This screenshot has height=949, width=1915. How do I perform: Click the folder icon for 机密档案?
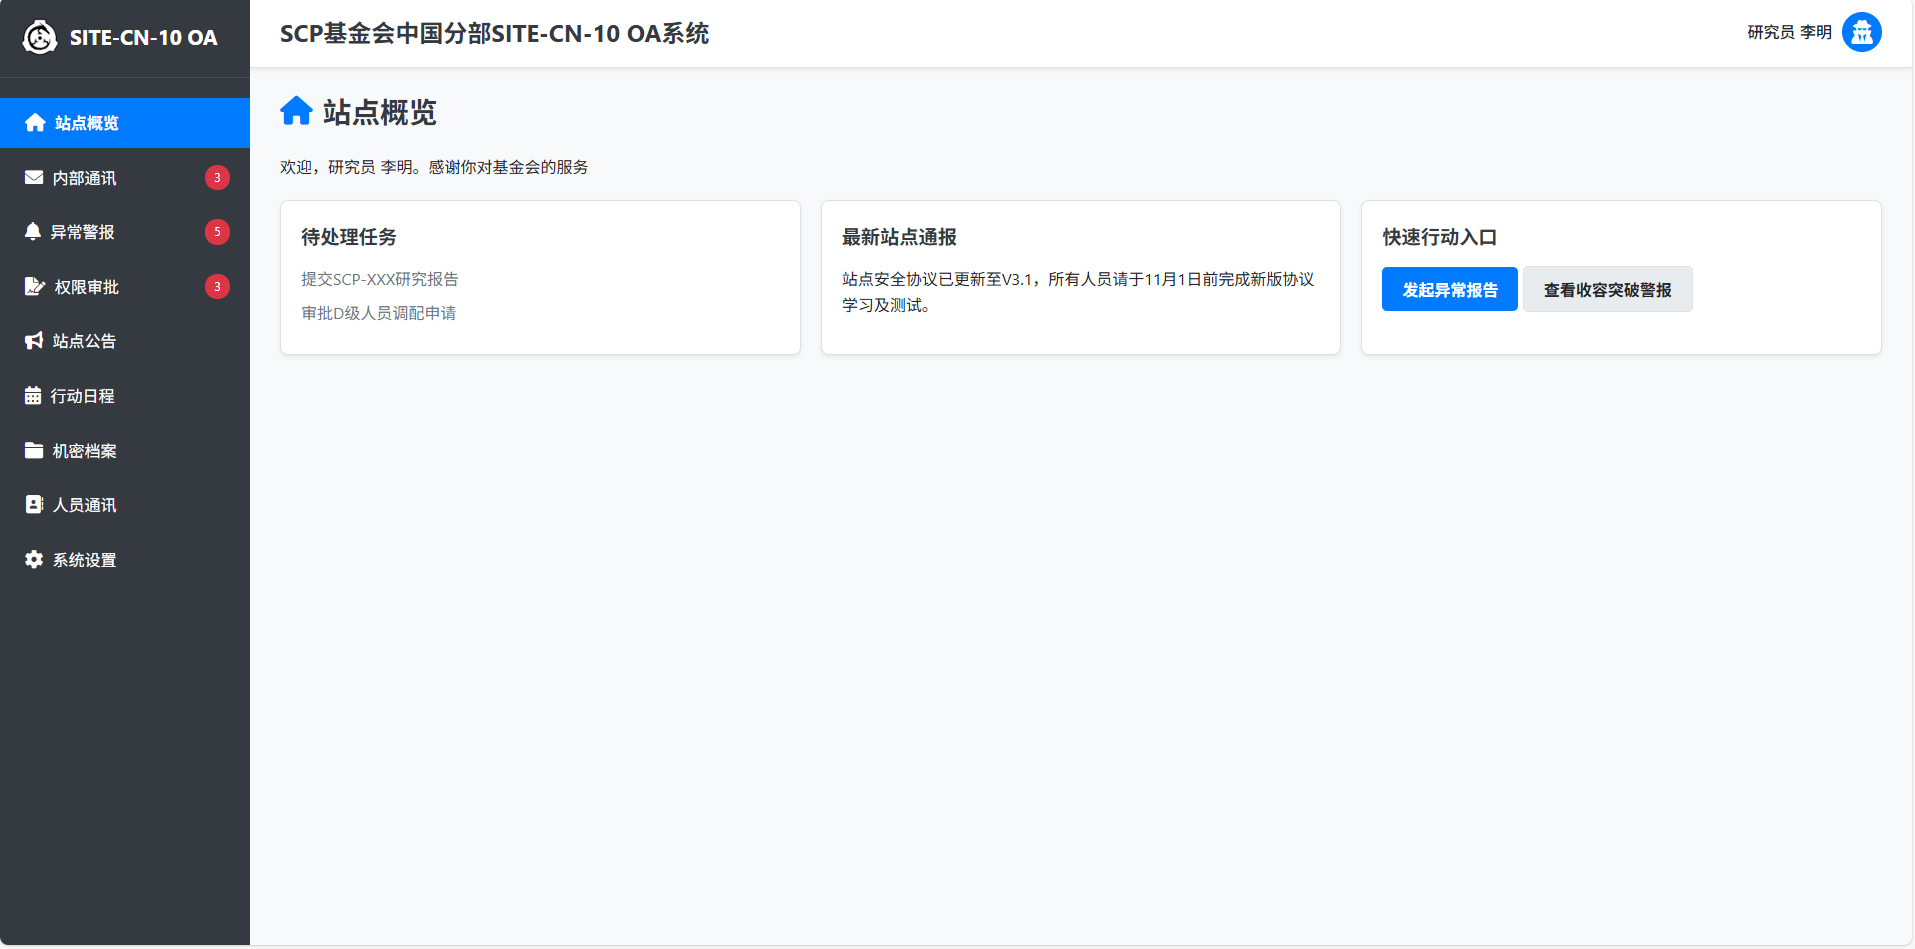(34, 450)
